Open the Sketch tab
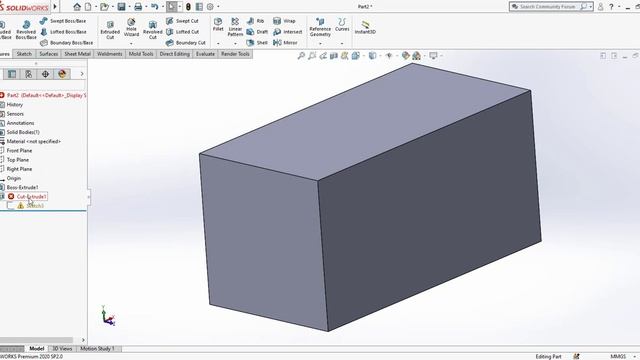The height and width of the screenshot is (360, 640). tap(24, 54)
